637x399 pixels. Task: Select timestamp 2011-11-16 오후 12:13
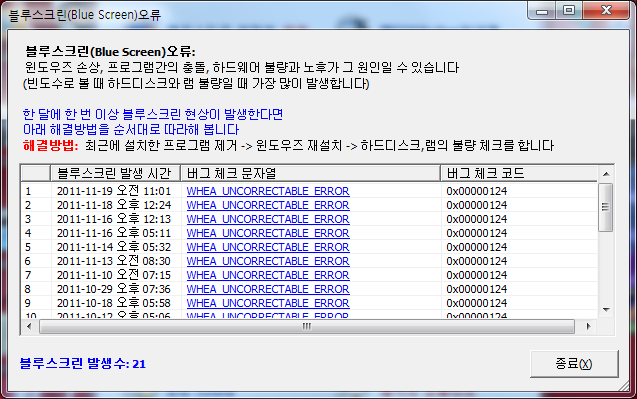(x=114, y=219)
